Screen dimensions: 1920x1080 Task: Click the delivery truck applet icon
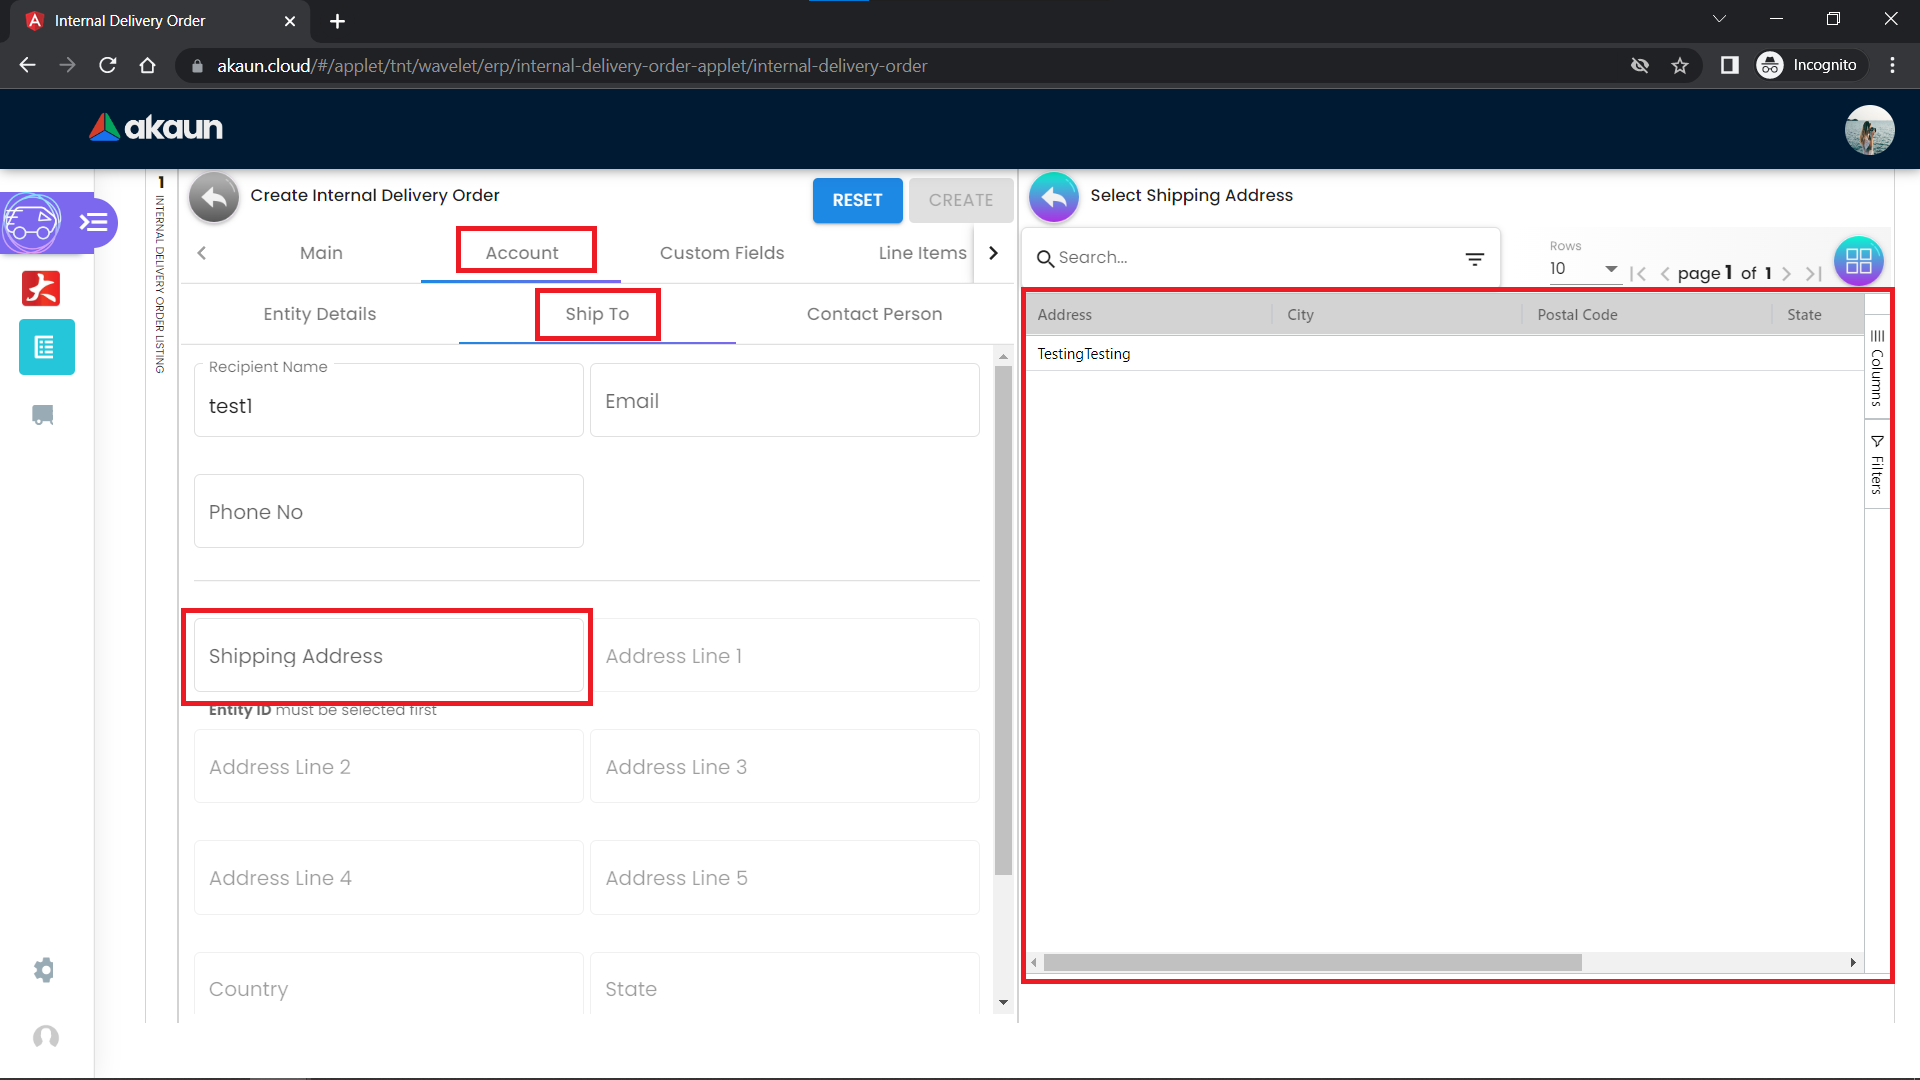coord(31,222)
